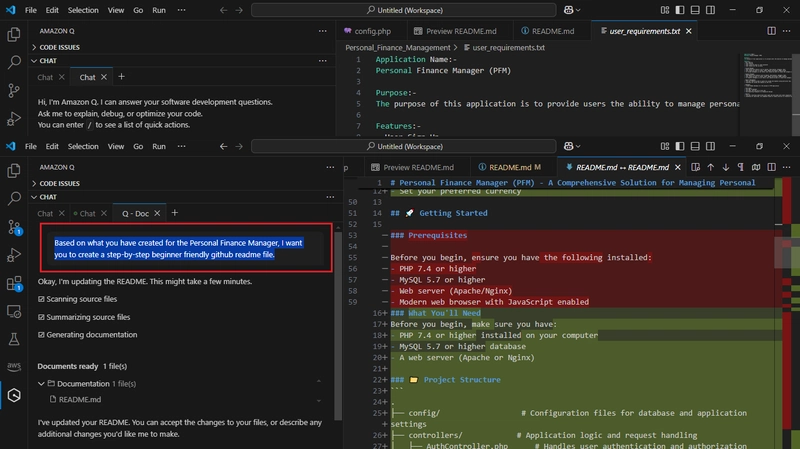Open Explorer icon in upper window activity bar
The width and height of the screenshot is (800, 449).
click(14, 34)
